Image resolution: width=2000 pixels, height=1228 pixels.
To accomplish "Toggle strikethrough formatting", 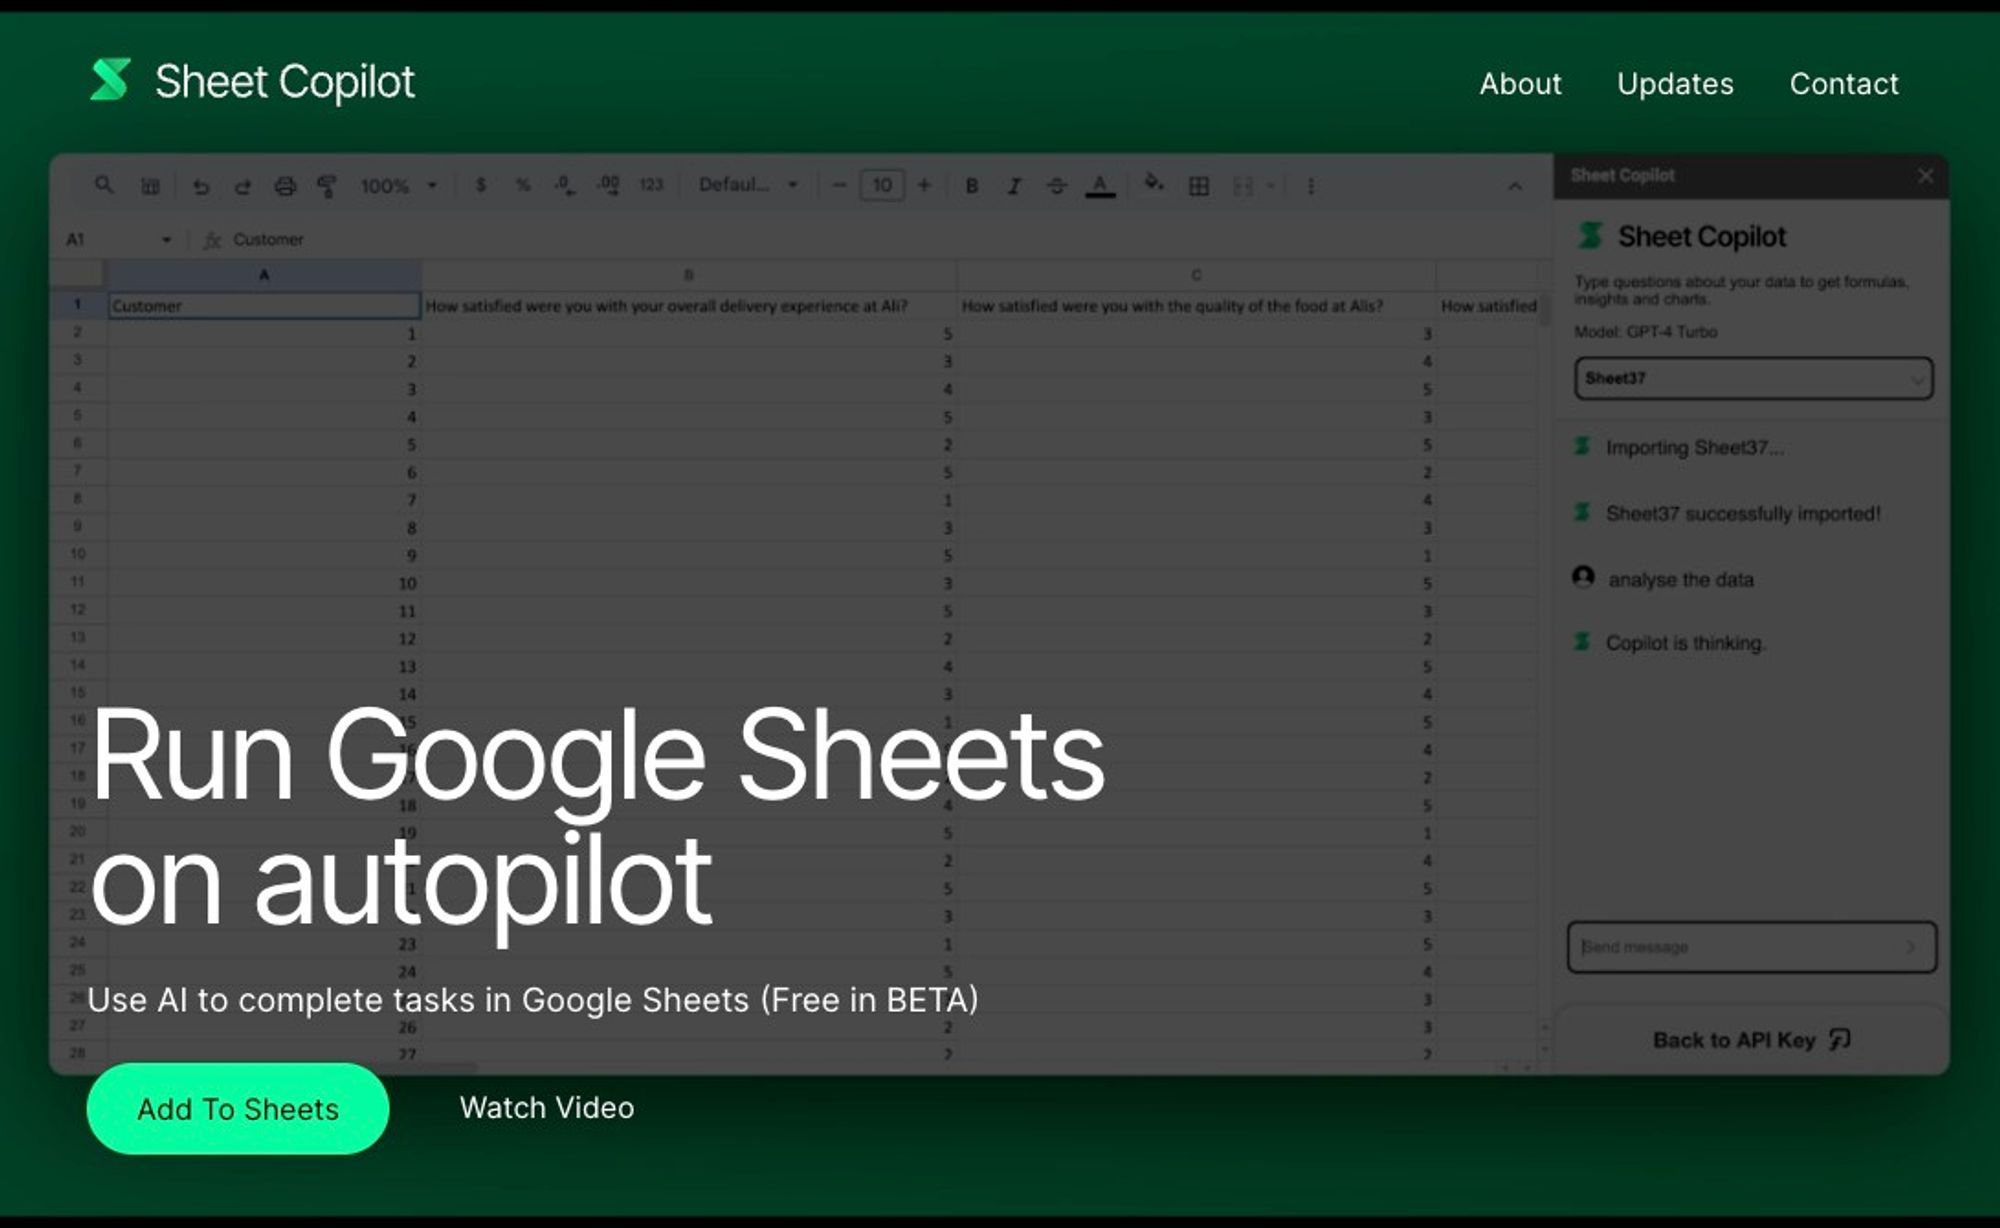I will click(x=1056, y=186).
